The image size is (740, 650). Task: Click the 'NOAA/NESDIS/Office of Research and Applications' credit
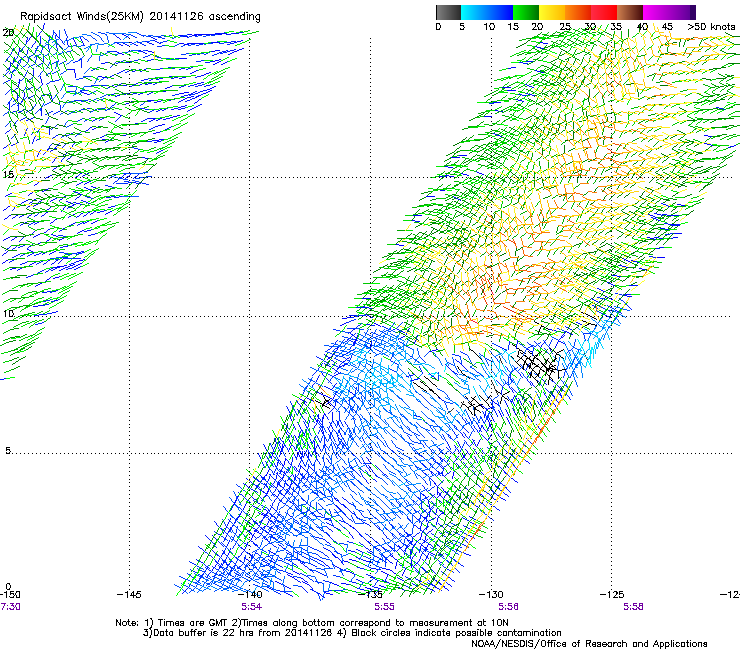[589, 644]
